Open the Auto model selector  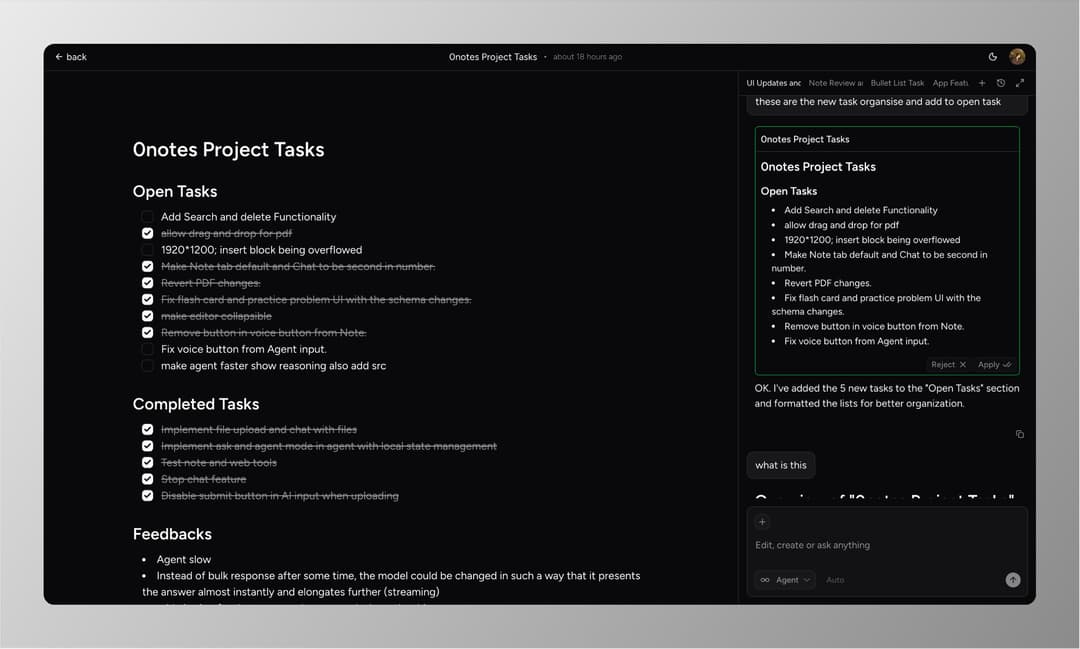click(835, 580)
